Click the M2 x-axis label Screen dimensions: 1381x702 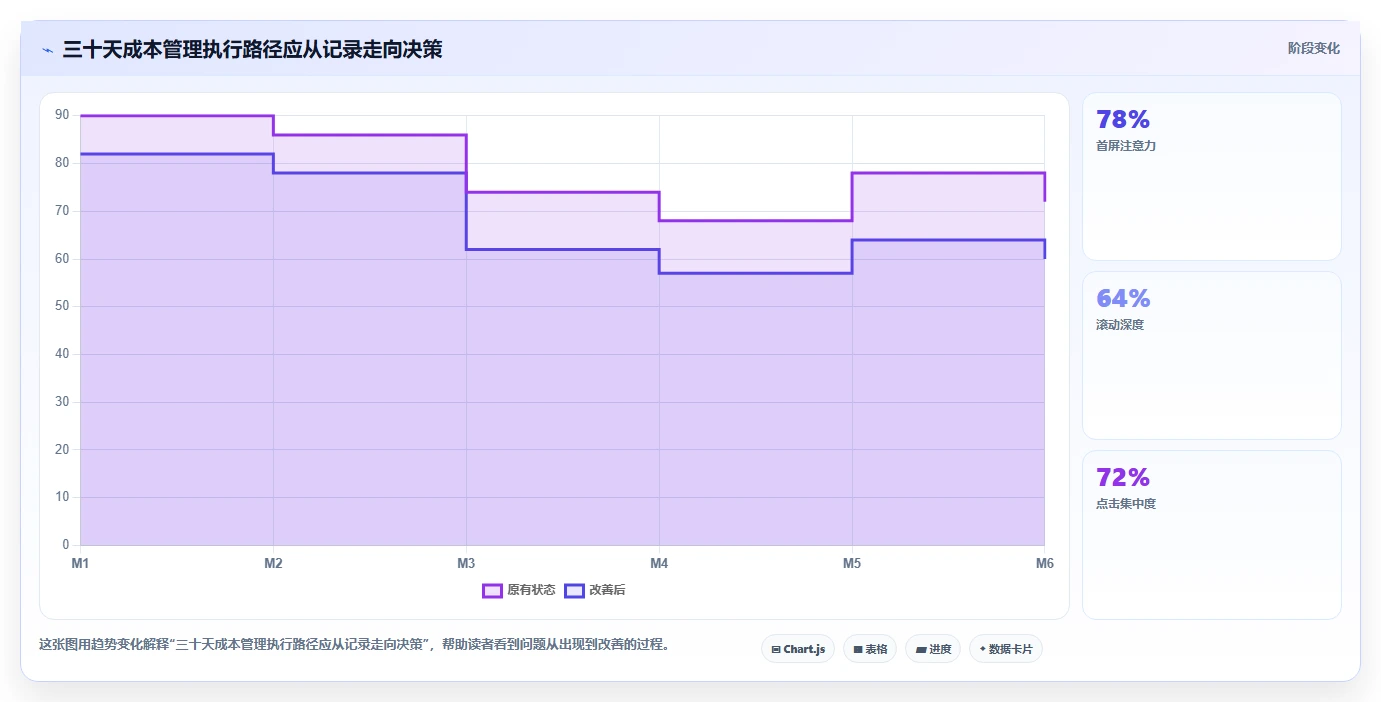coord(273,563)
